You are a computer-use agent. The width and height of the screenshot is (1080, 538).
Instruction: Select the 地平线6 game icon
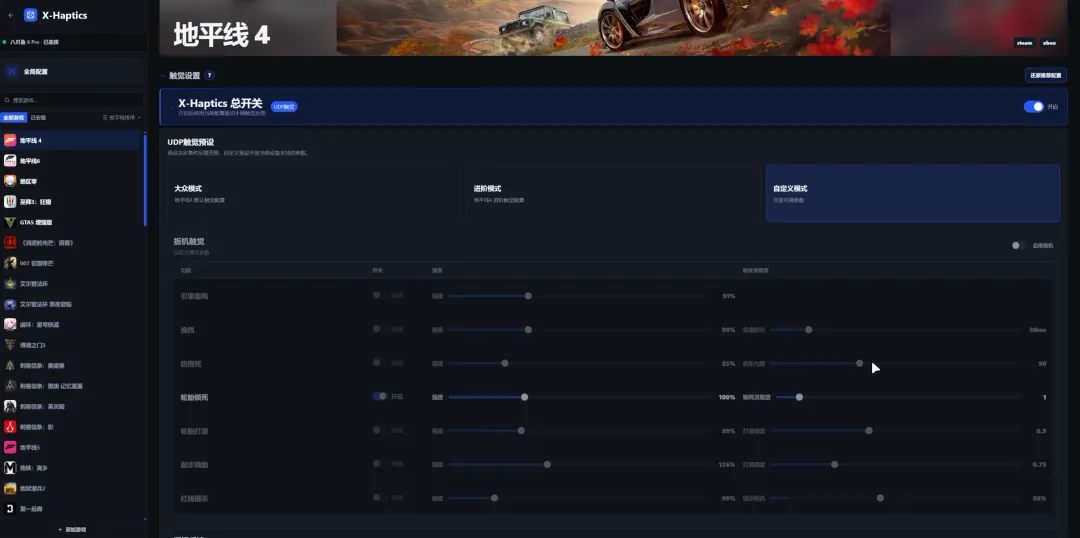[10, 161]
